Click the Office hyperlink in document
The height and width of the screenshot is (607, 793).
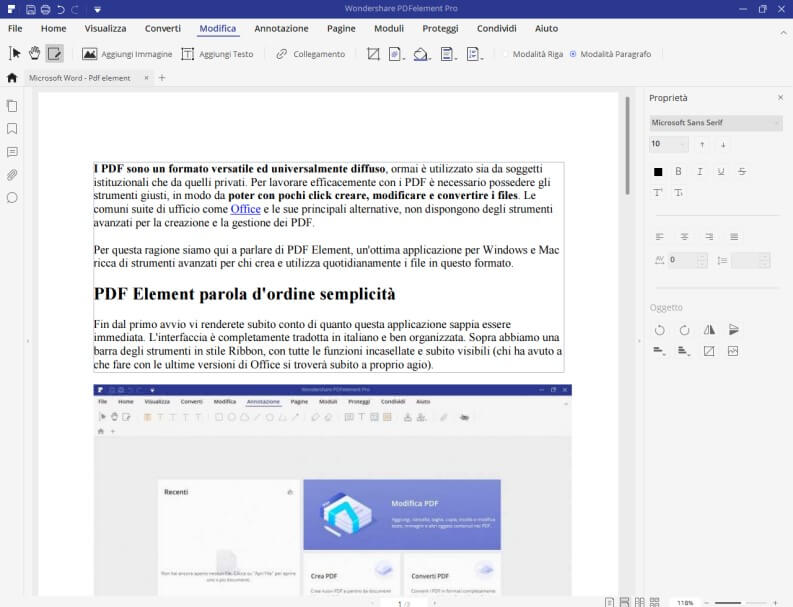(245, 209)
